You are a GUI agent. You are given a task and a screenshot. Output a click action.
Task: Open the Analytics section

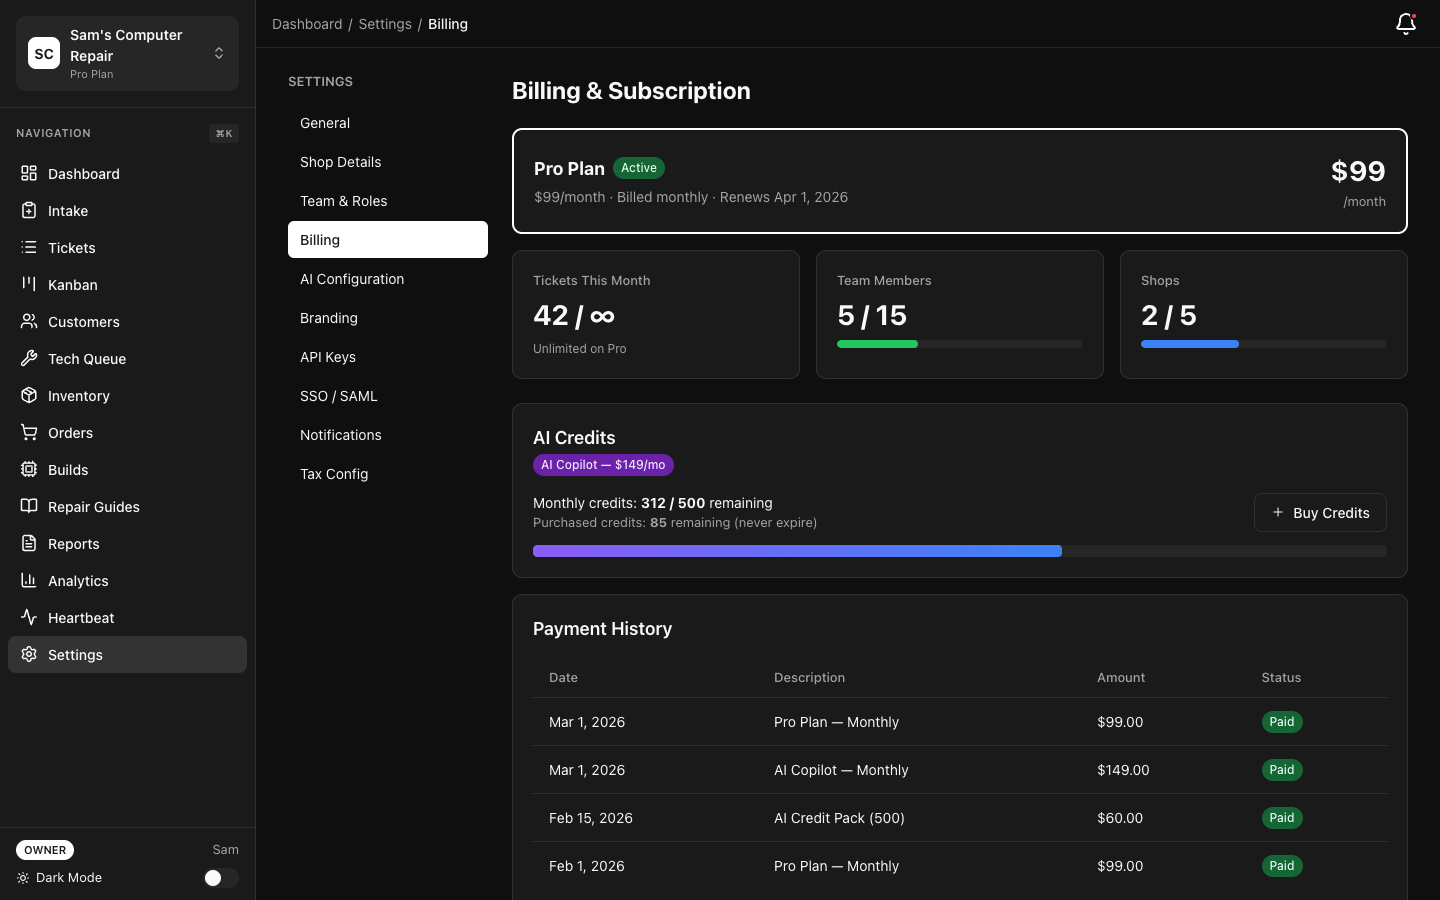point(78,581)
